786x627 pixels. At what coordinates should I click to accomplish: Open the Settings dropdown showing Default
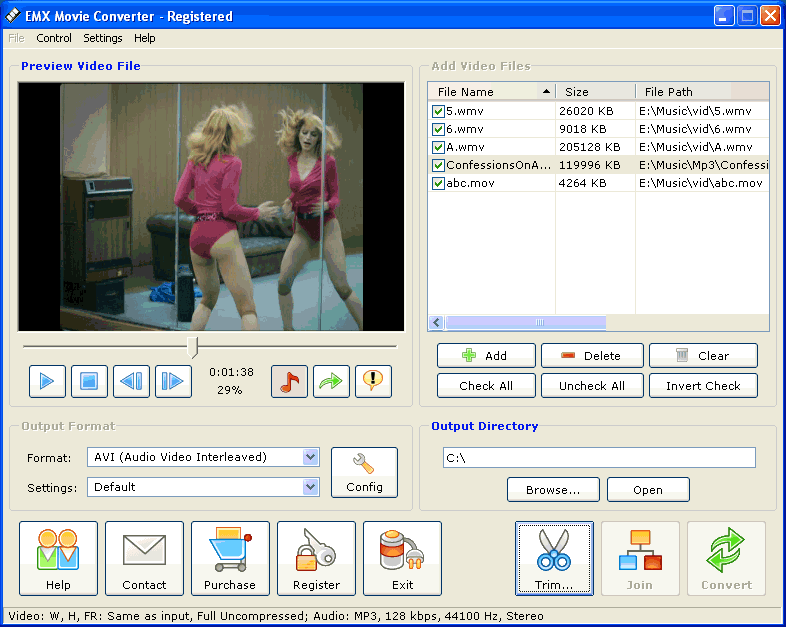[310, 487]
